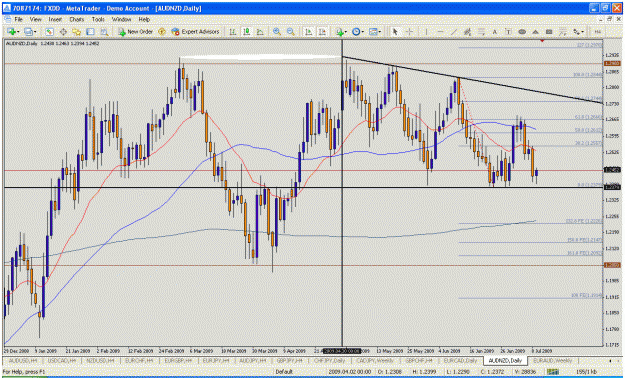The width and height of the screenshot is (625, 378).
Task: Expand the Arrows dropdown arrow
Action: (x=583, y=32)
